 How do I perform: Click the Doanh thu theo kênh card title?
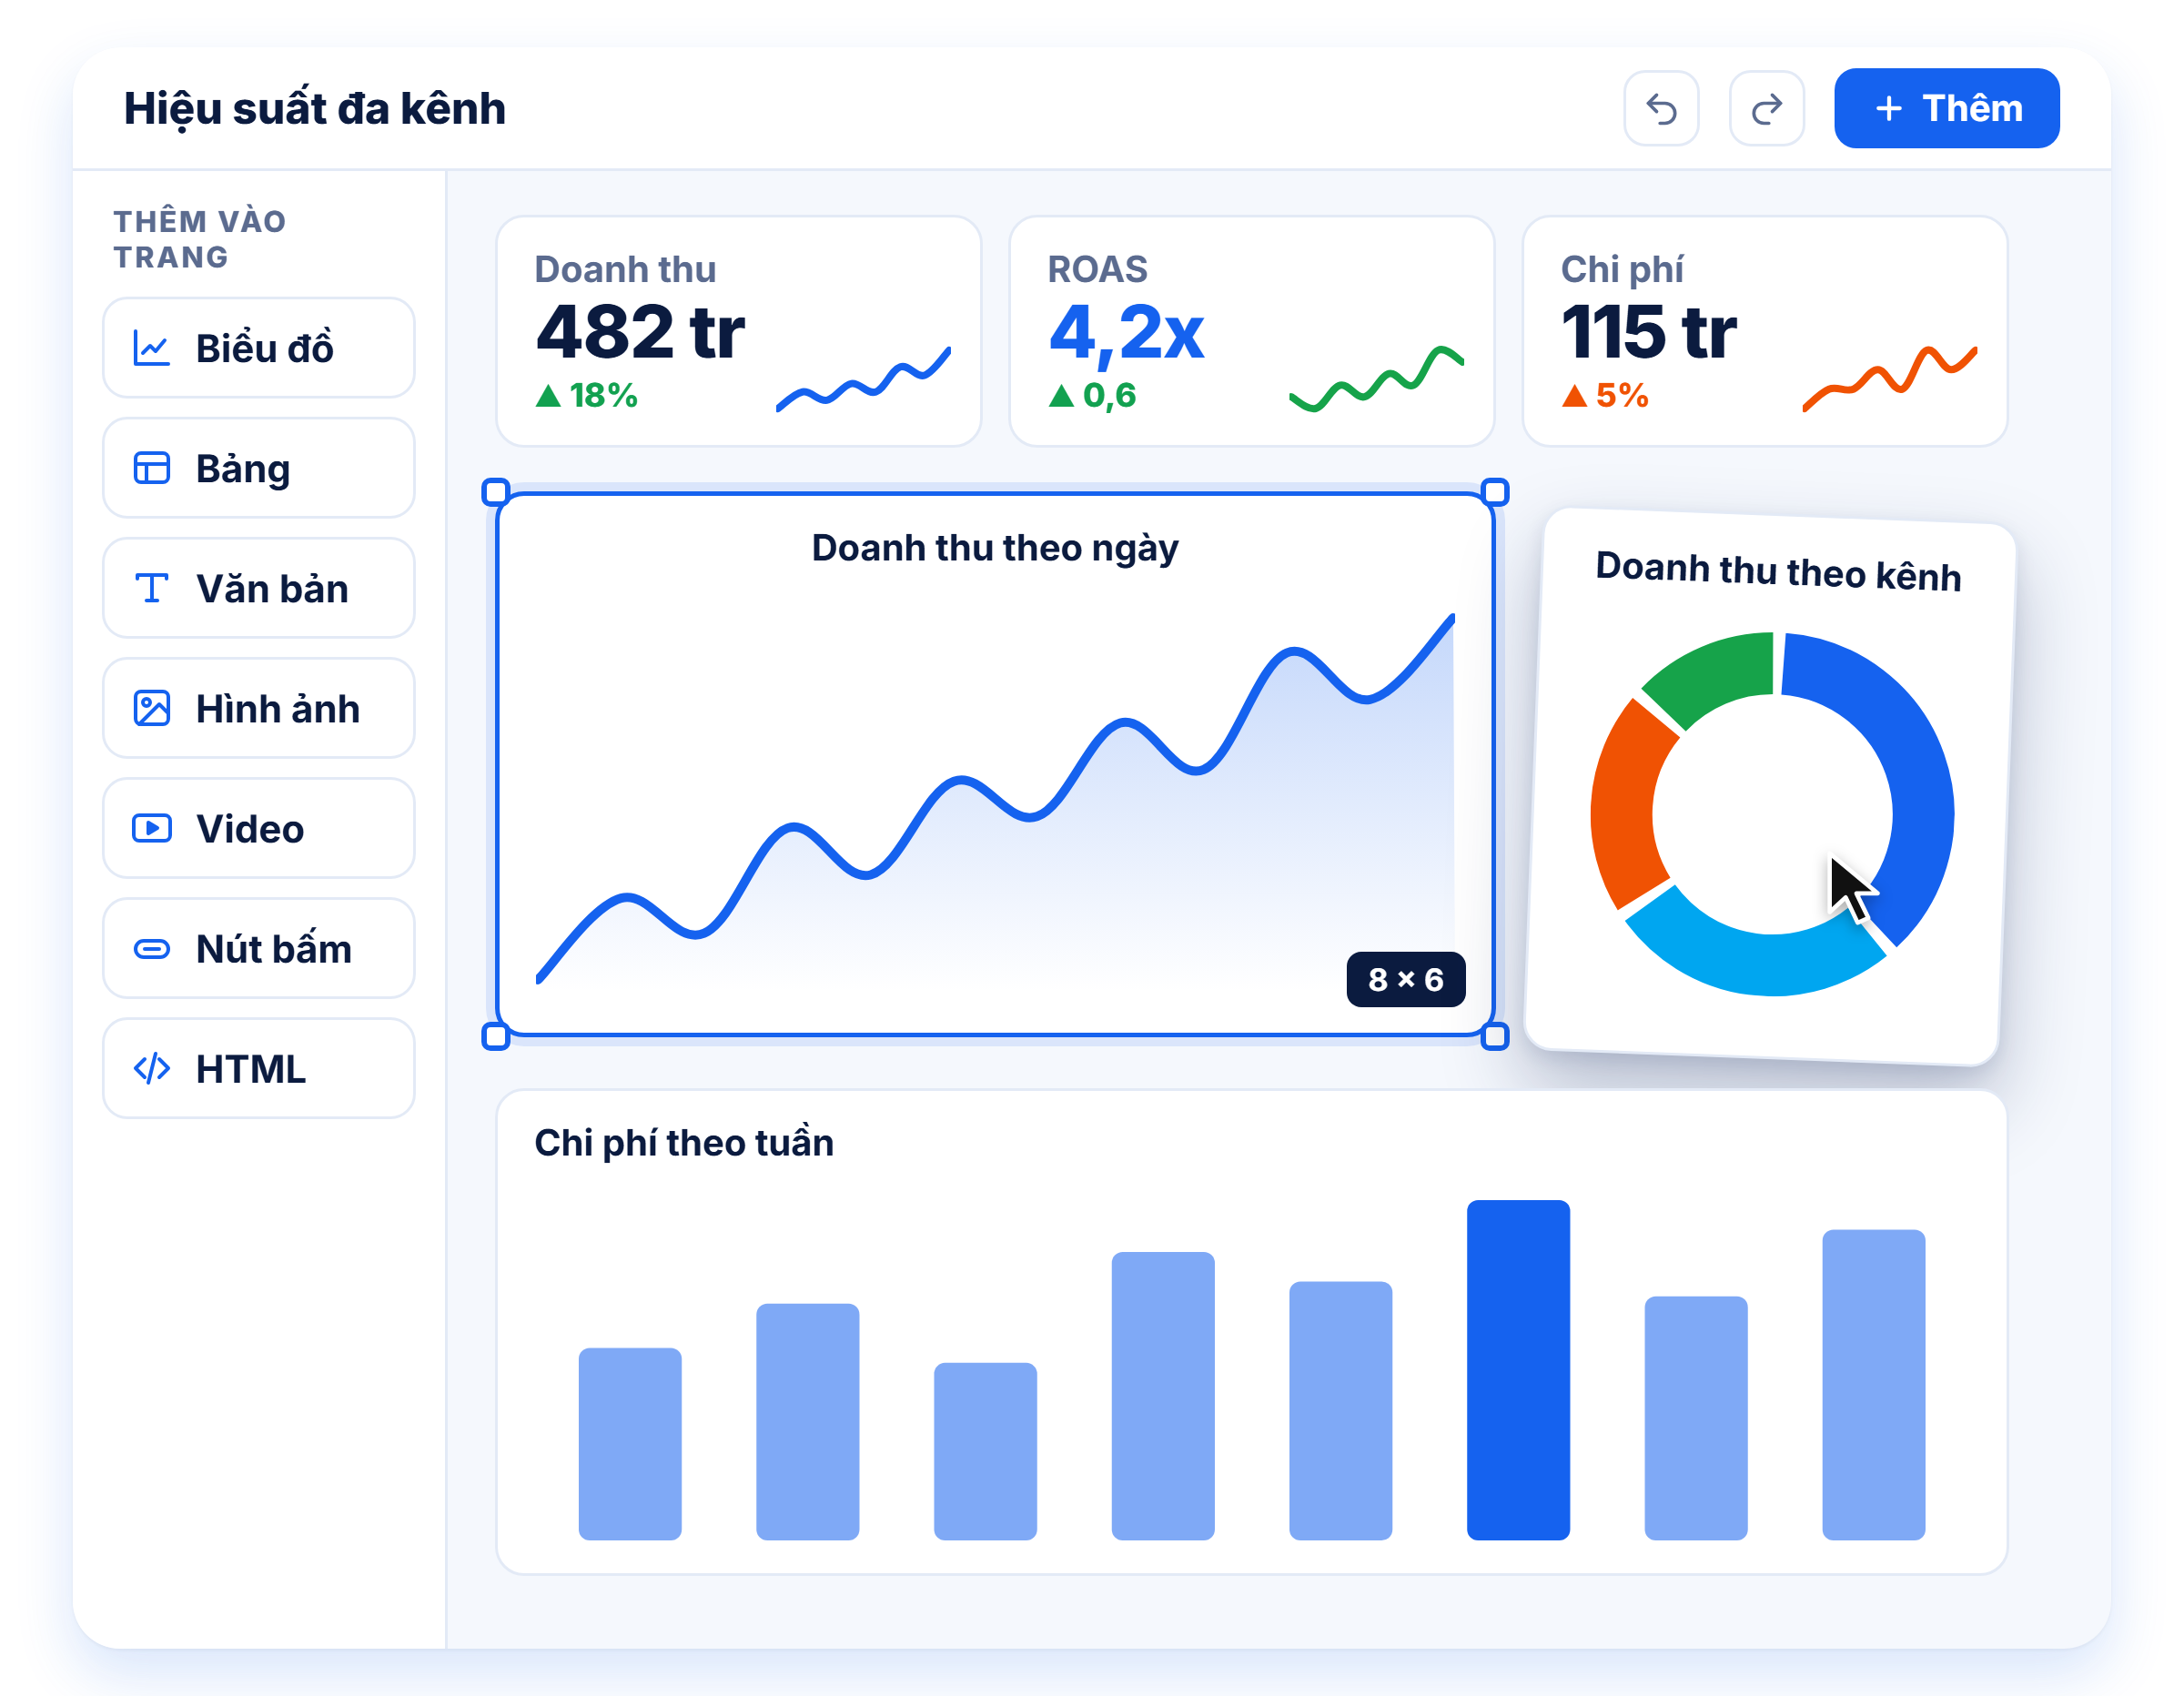1778,572
